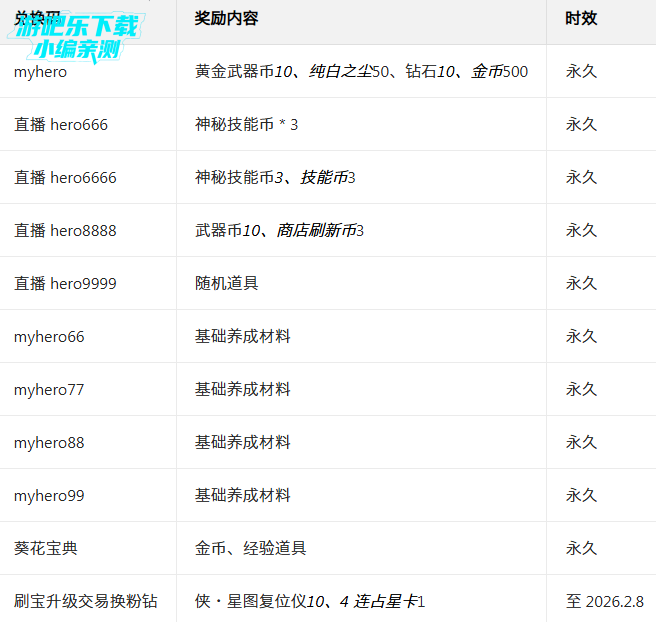This screenshot has width=656, height=622.
Task: Select the myhero code in the first row
Action: [x=41, y=72]
